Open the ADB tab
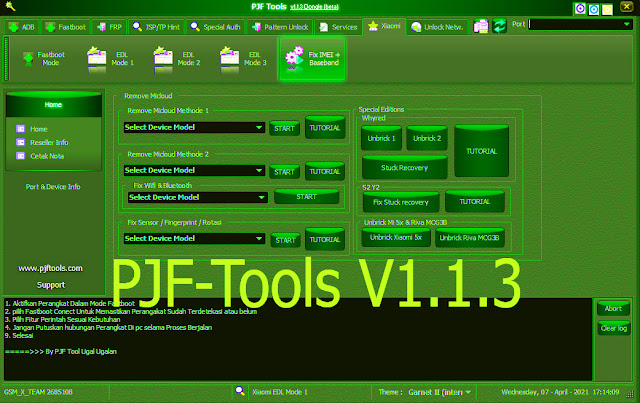640x403 pixels. (x=22, y=27)
